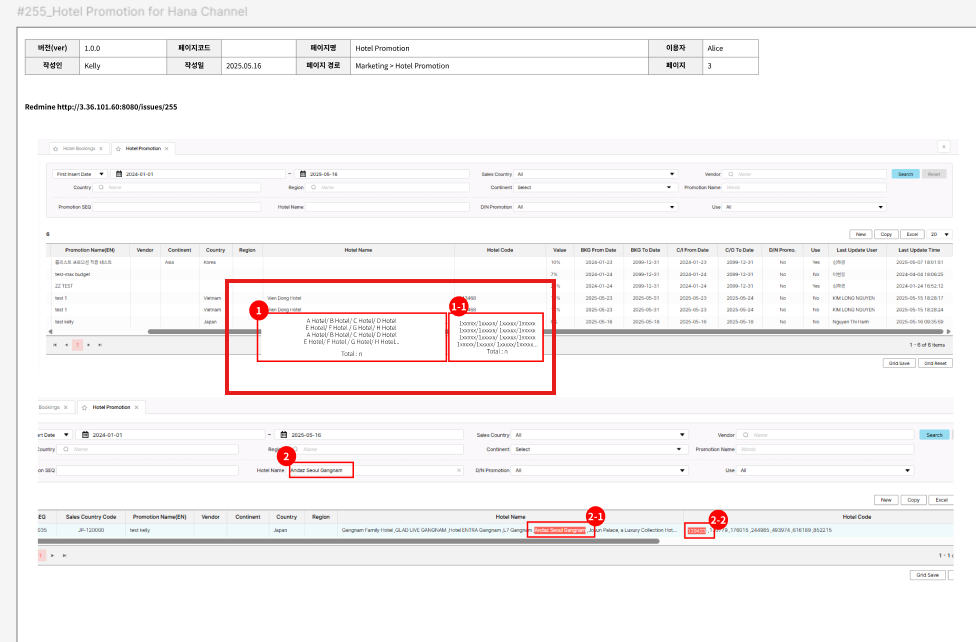Click the red annotation marker labeled 2-2
The image size is (976, 642).
pyautogui.click(x=717, y=519)
